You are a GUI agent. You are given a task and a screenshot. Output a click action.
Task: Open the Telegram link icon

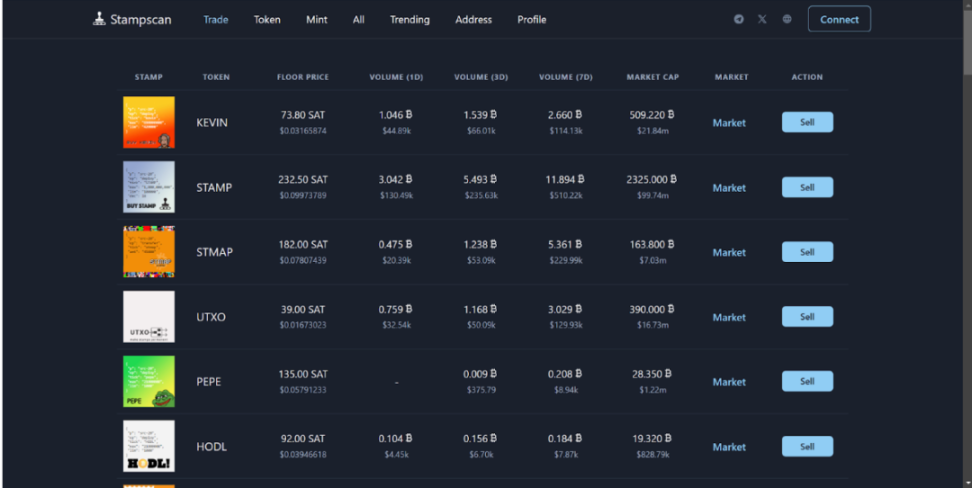tap(739, 19)
